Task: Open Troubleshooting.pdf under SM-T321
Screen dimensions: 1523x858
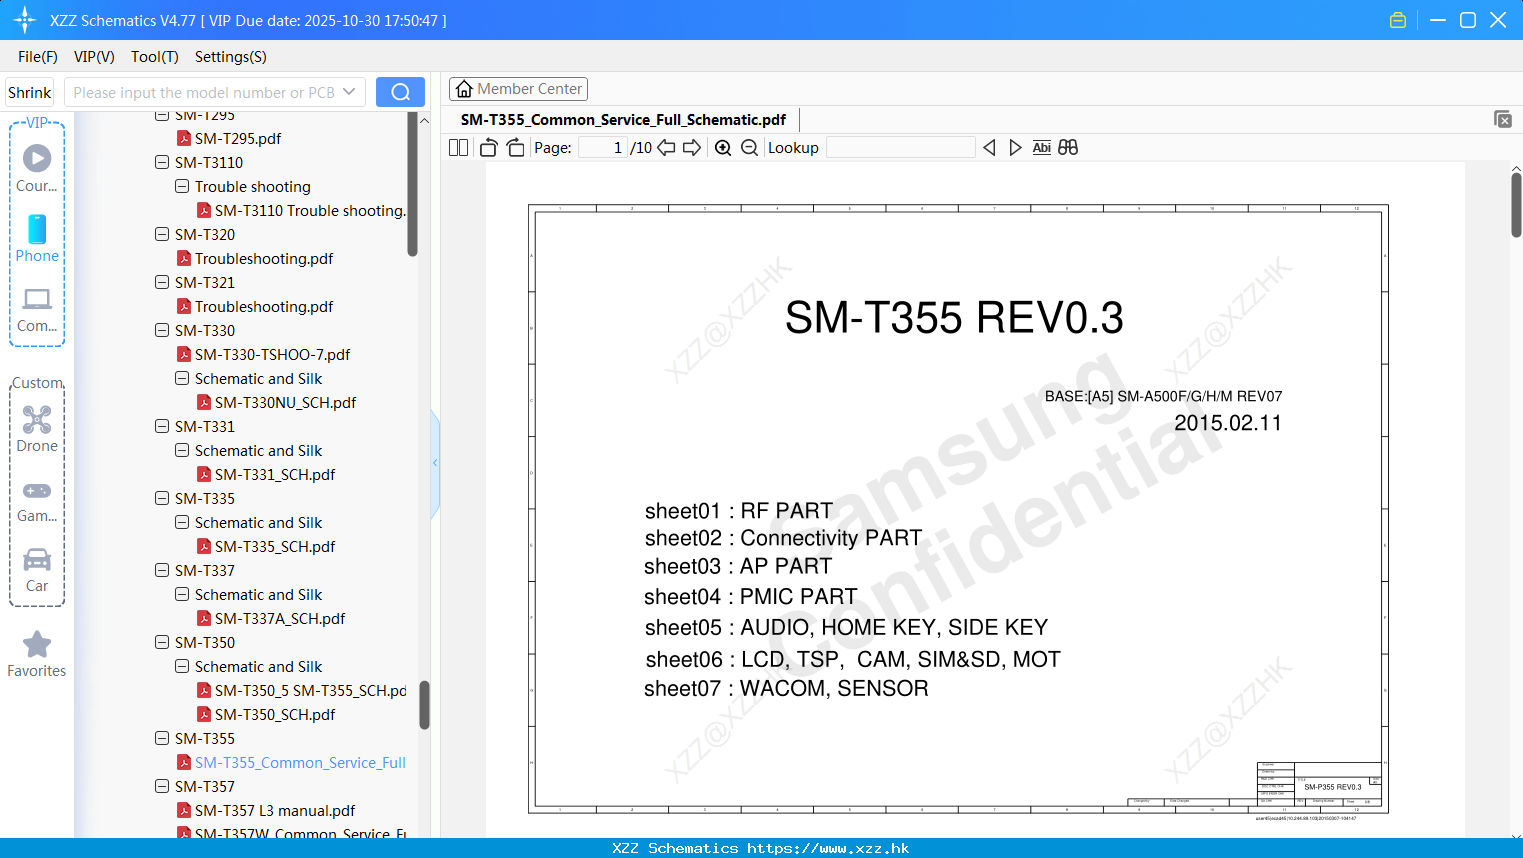Action: point(264,307)
